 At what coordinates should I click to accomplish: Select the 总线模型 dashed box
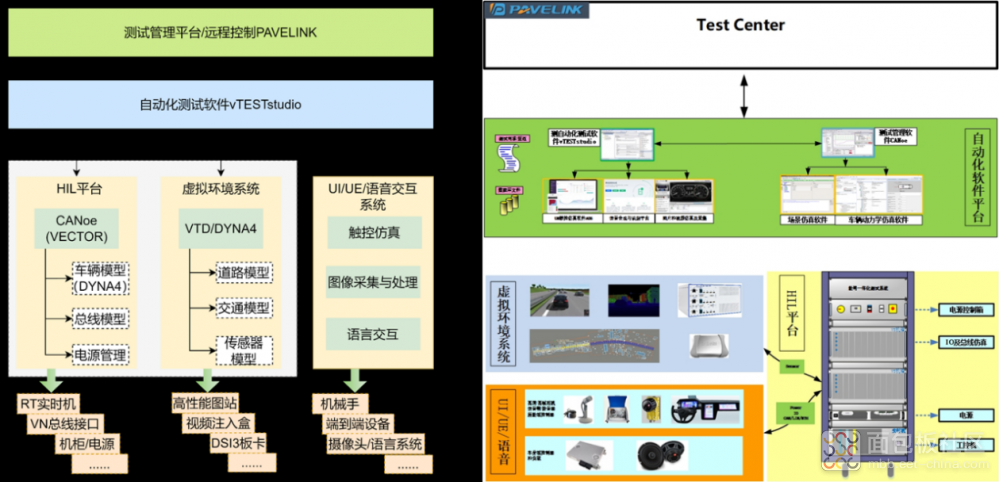point(100,318)
